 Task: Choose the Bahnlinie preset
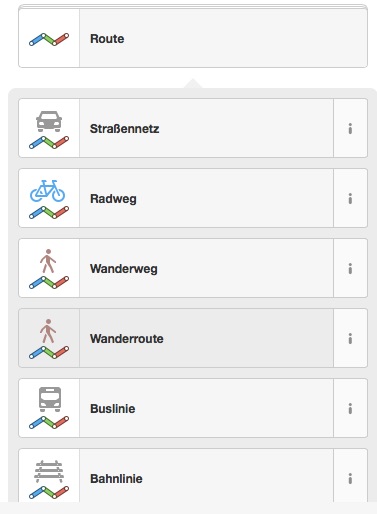tap(176, 476)
